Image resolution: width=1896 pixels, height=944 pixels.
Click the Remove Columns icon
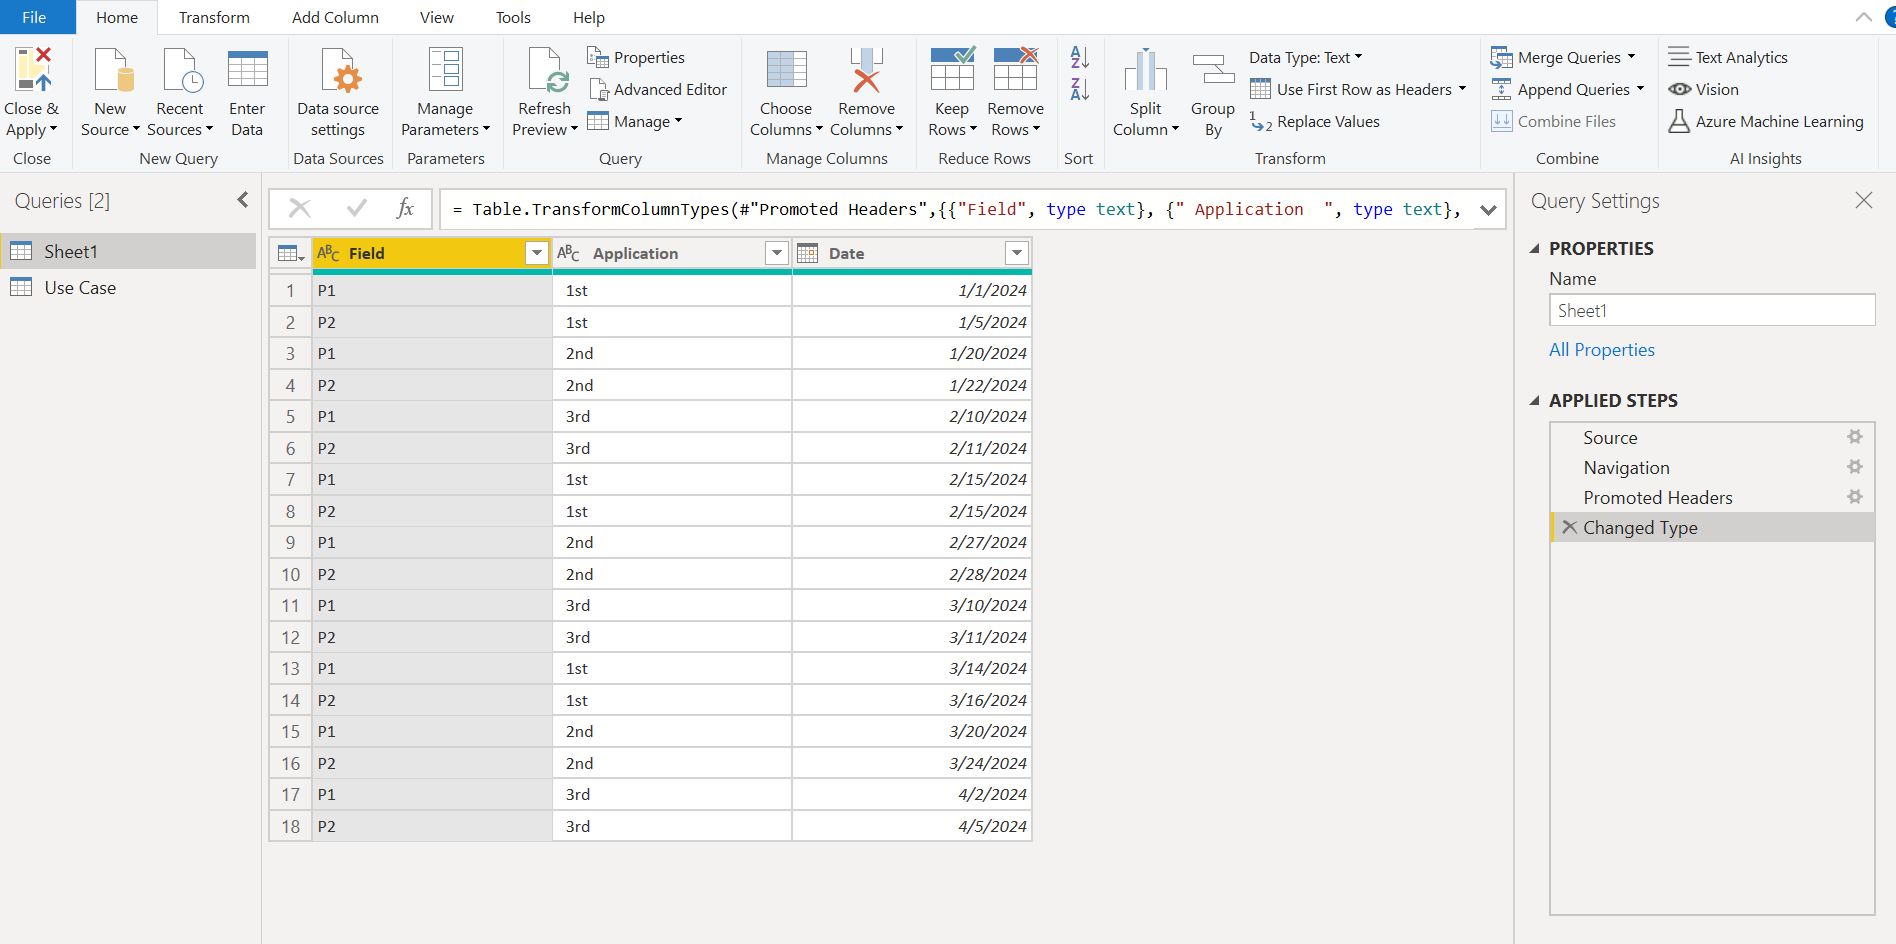point(866,70)
